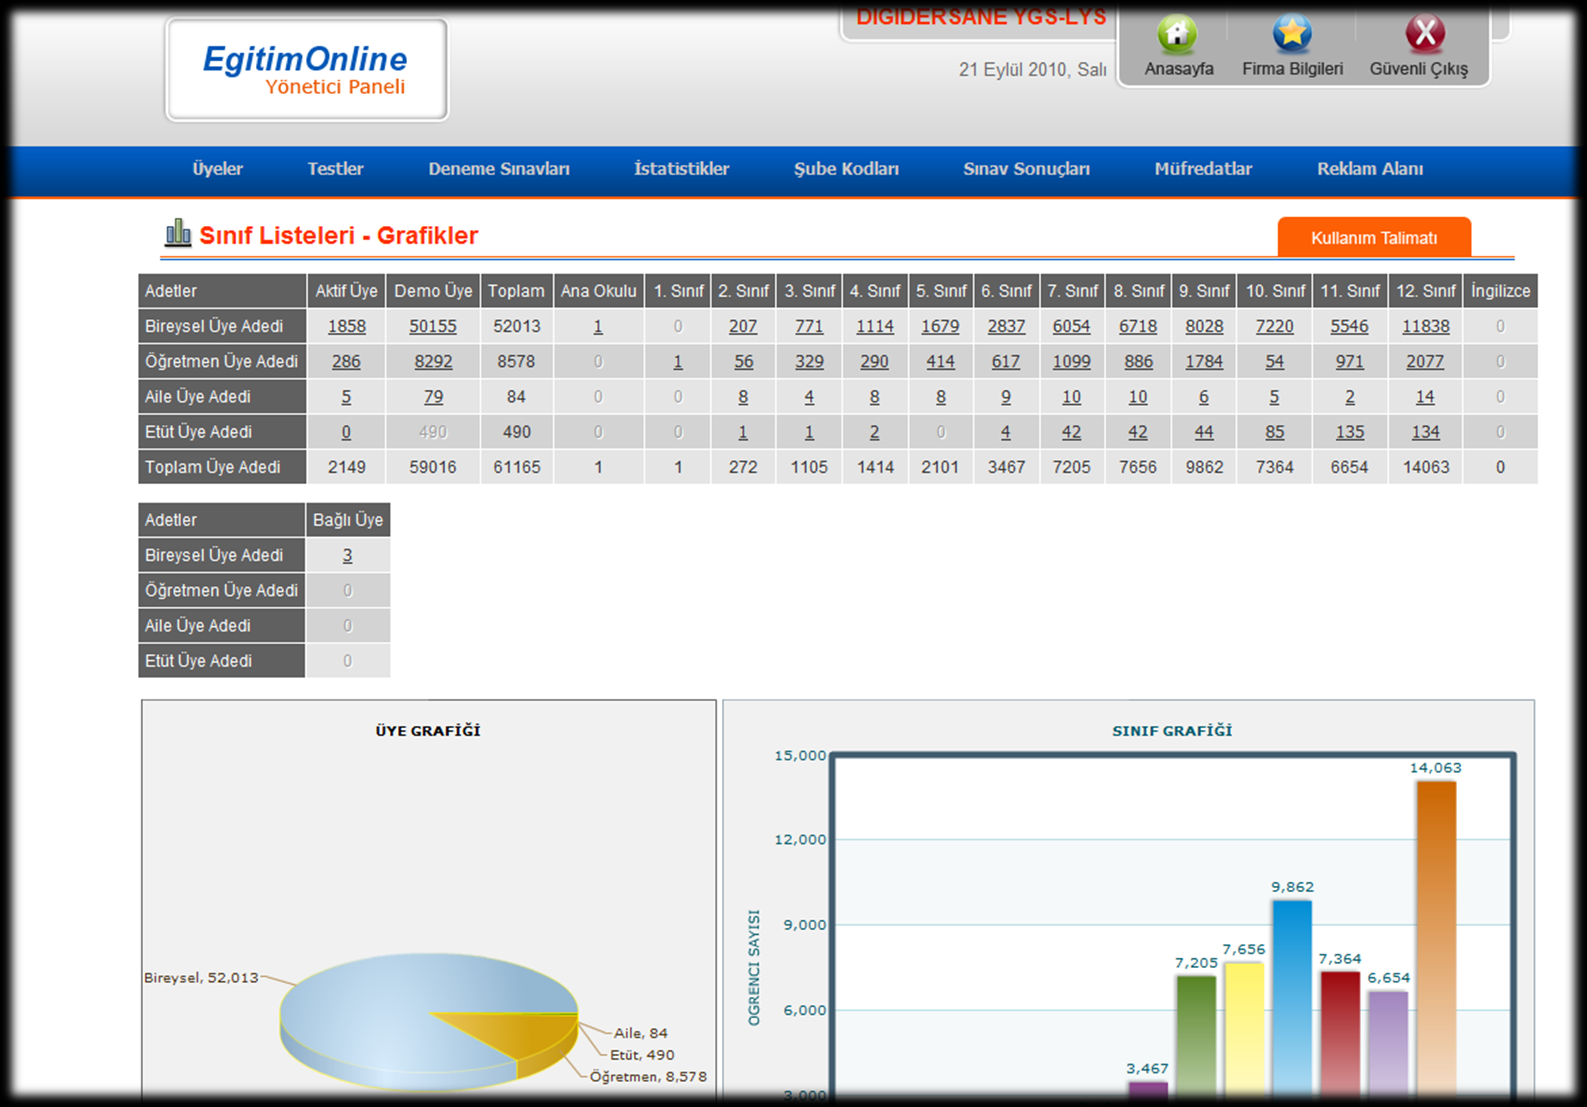Click the Bağlı Üye column header

point(348,520)
